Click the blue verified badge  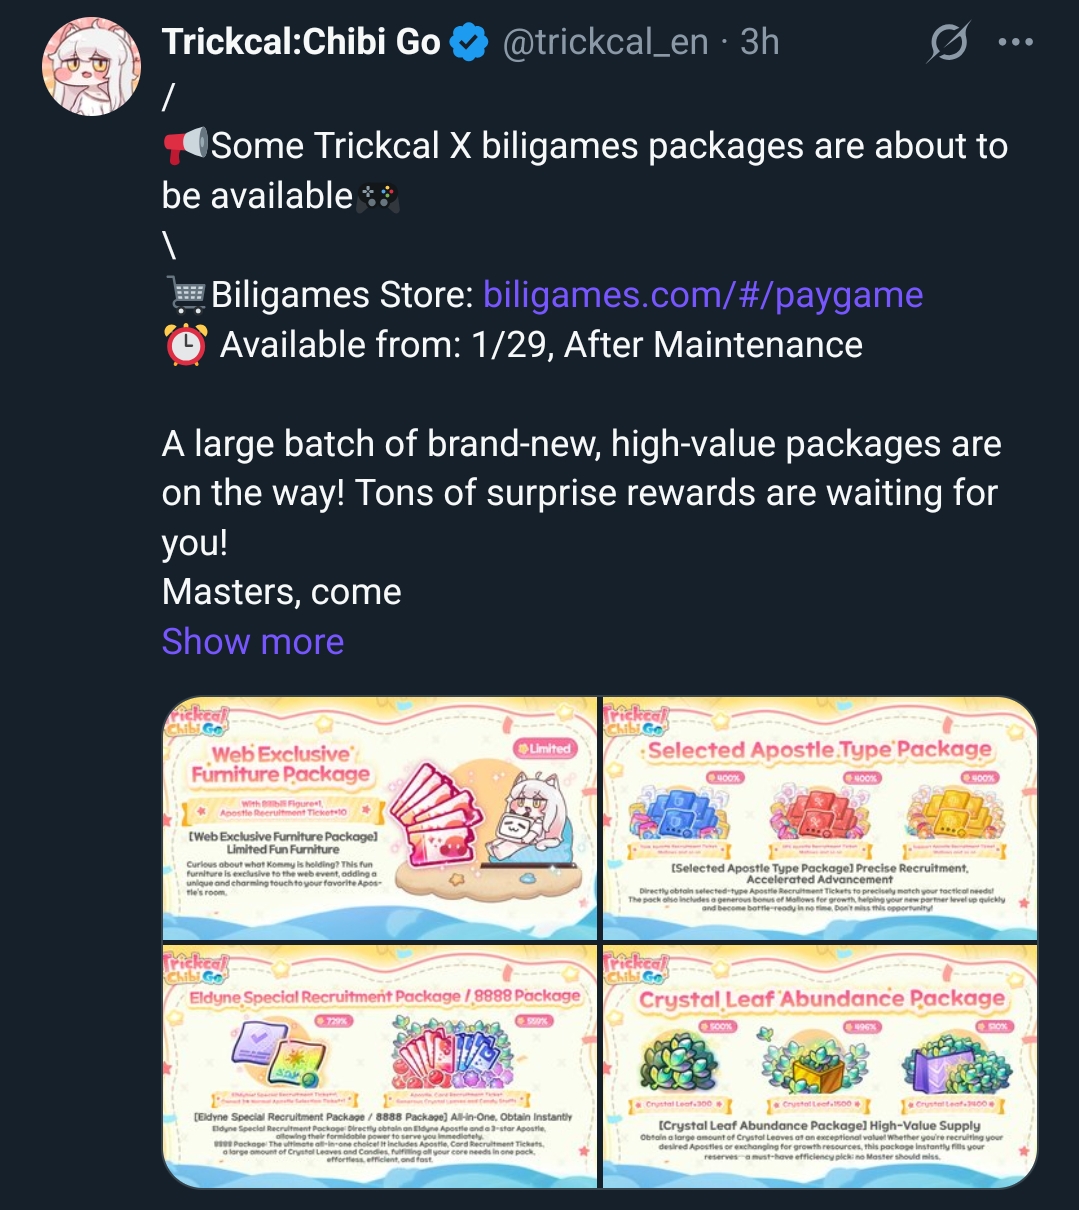pyautogui.click(x=470, y=42)
